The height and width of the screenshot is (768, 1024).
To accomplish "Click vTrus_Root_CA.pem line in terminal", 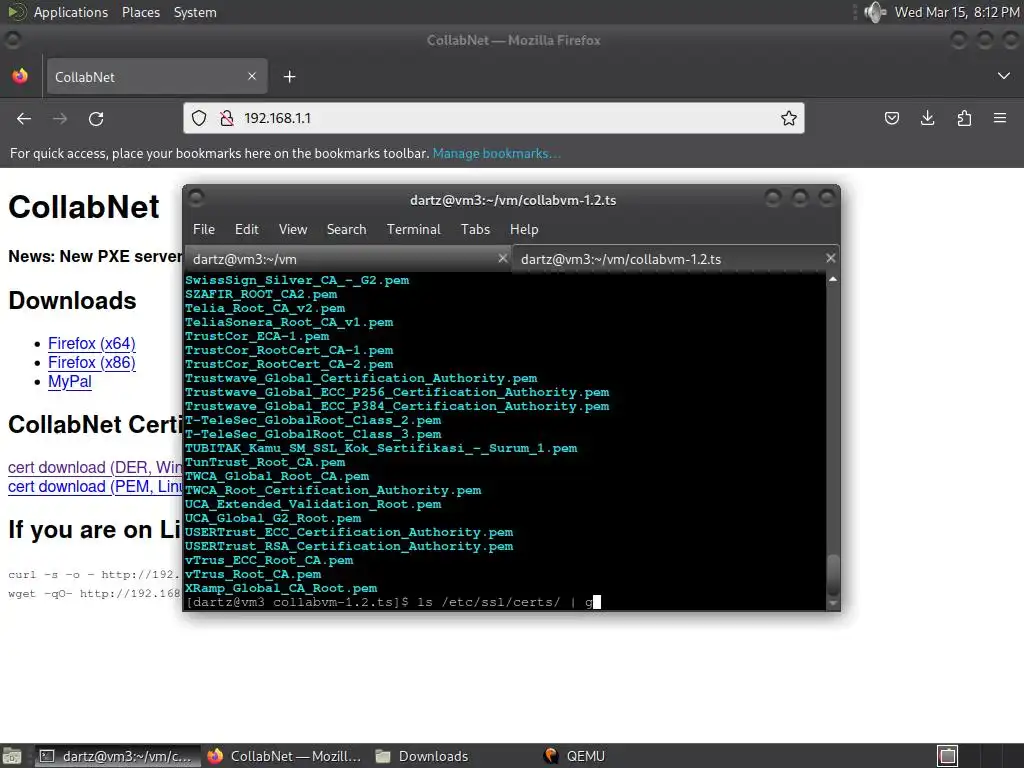I will point(253,574).
